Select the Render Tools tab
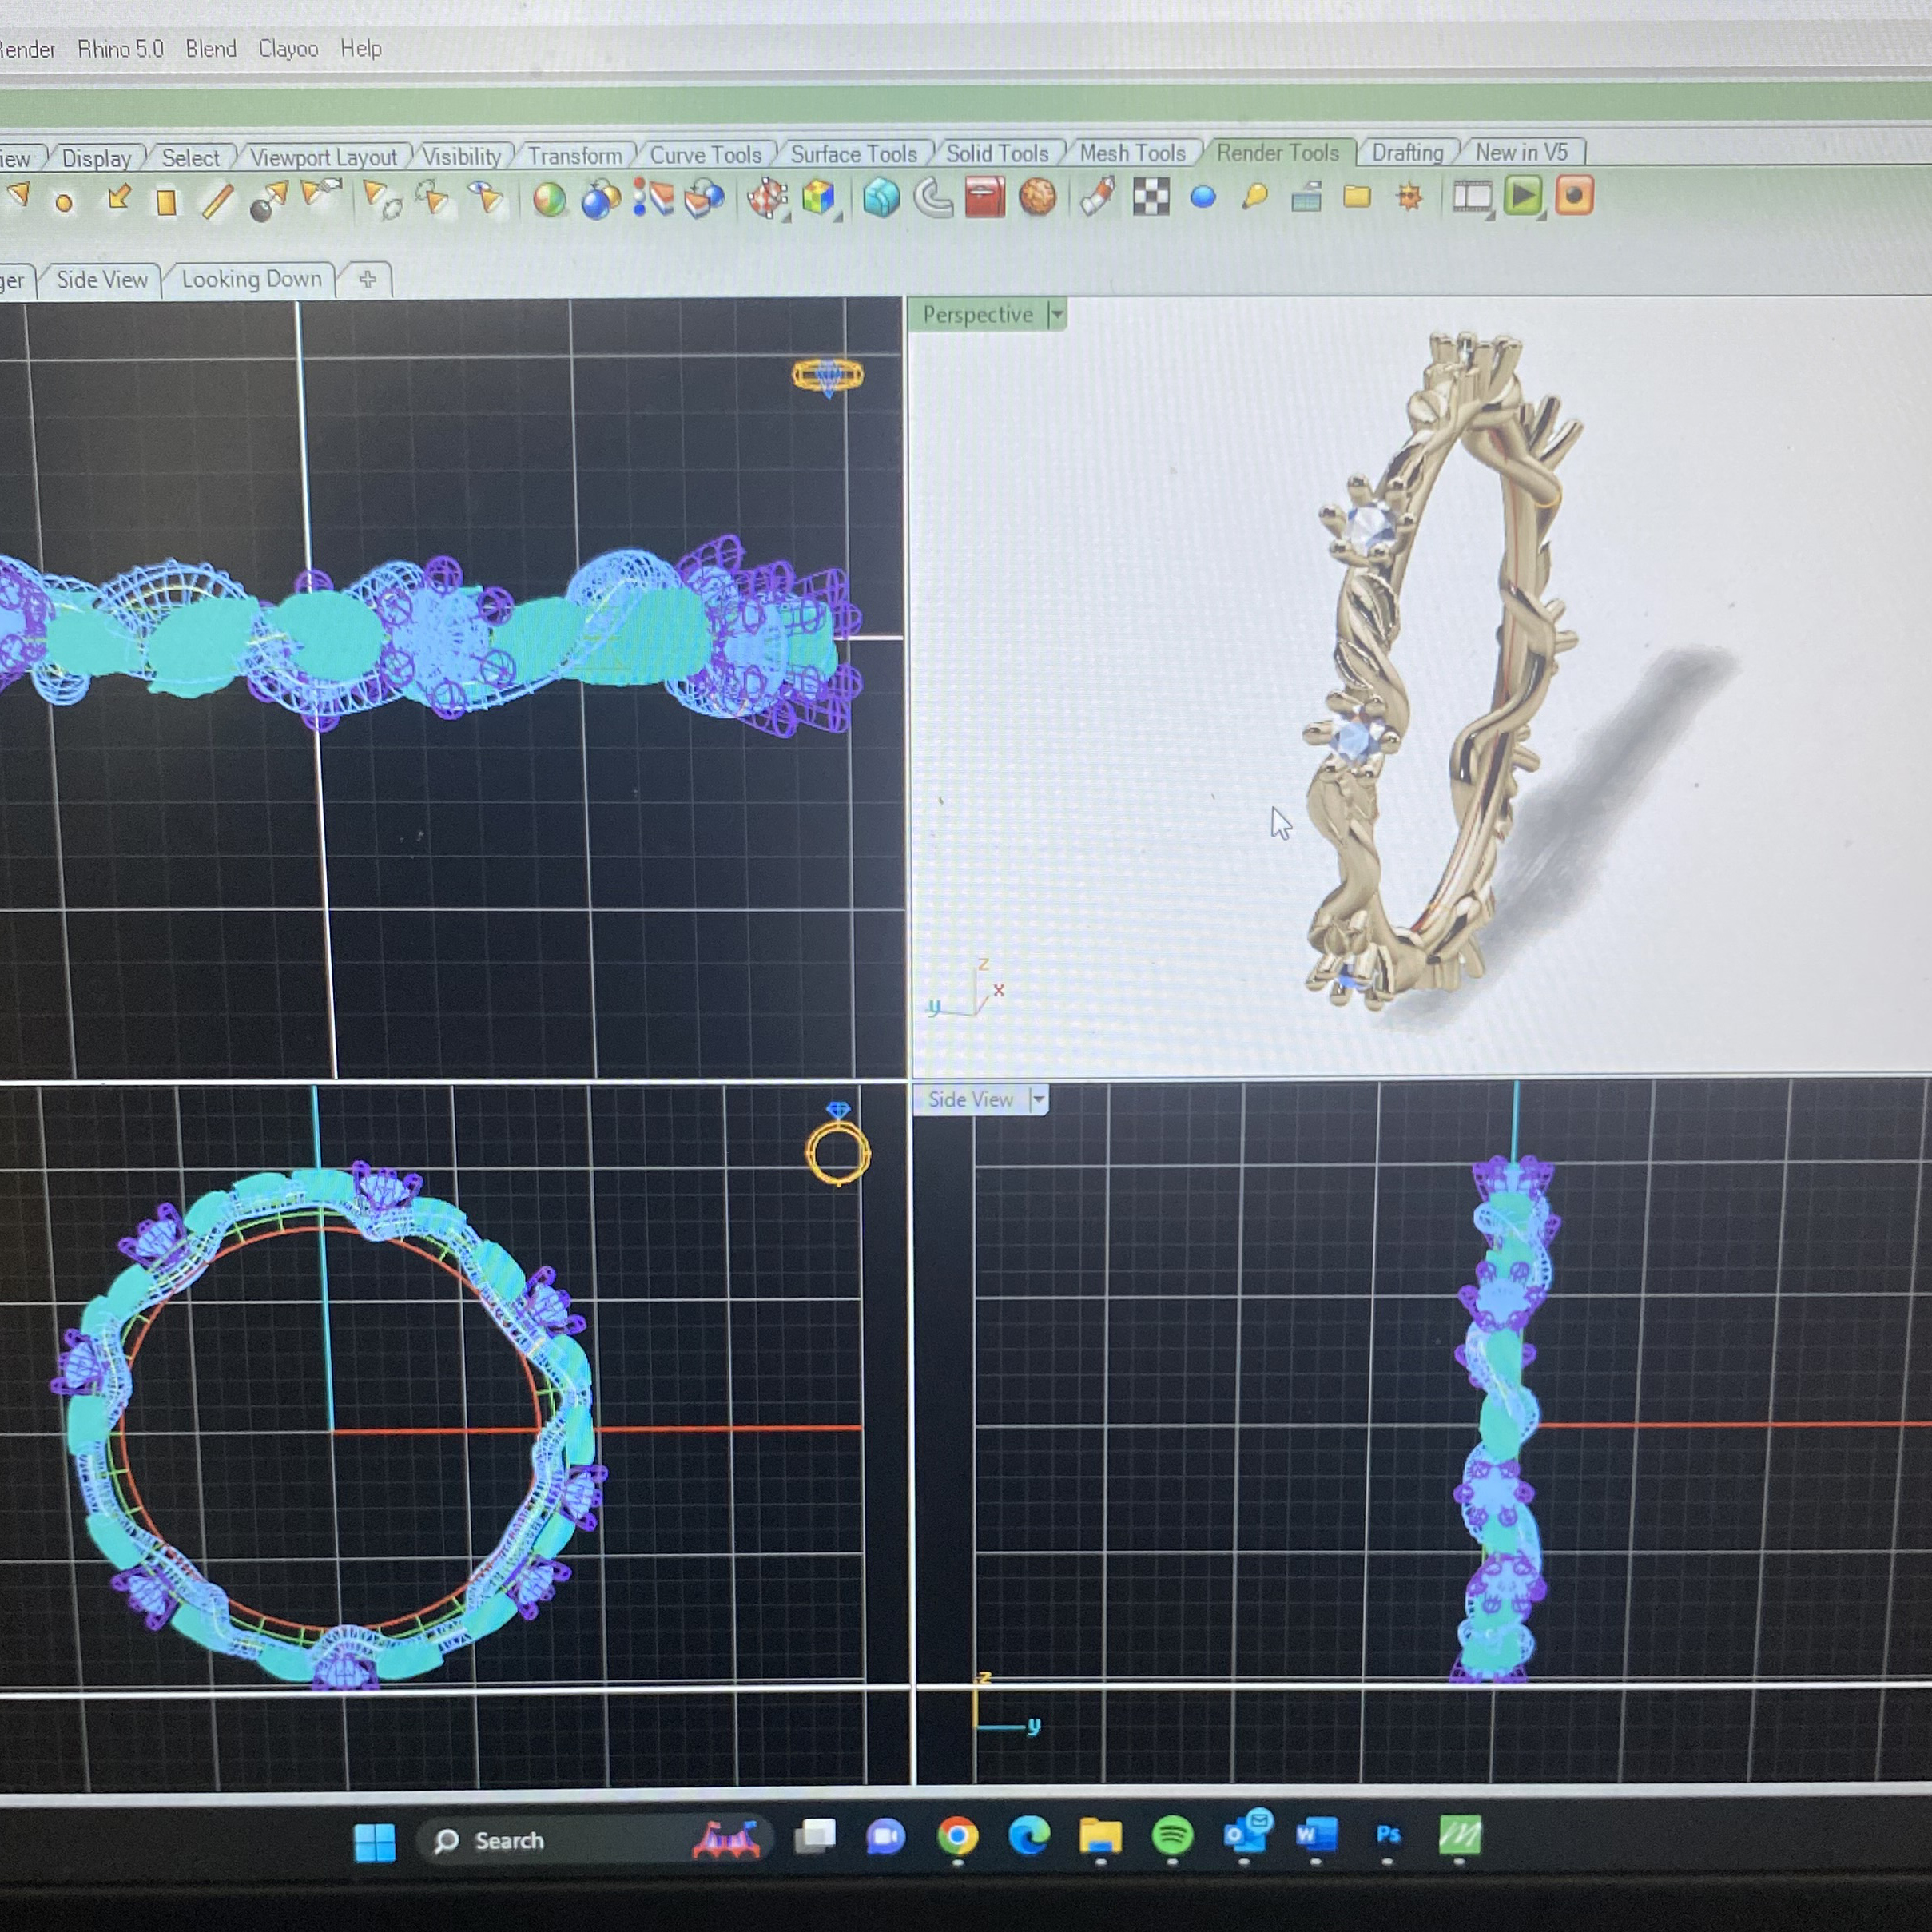Screen dimensions: 1932x1932 tap(1277, 152)
